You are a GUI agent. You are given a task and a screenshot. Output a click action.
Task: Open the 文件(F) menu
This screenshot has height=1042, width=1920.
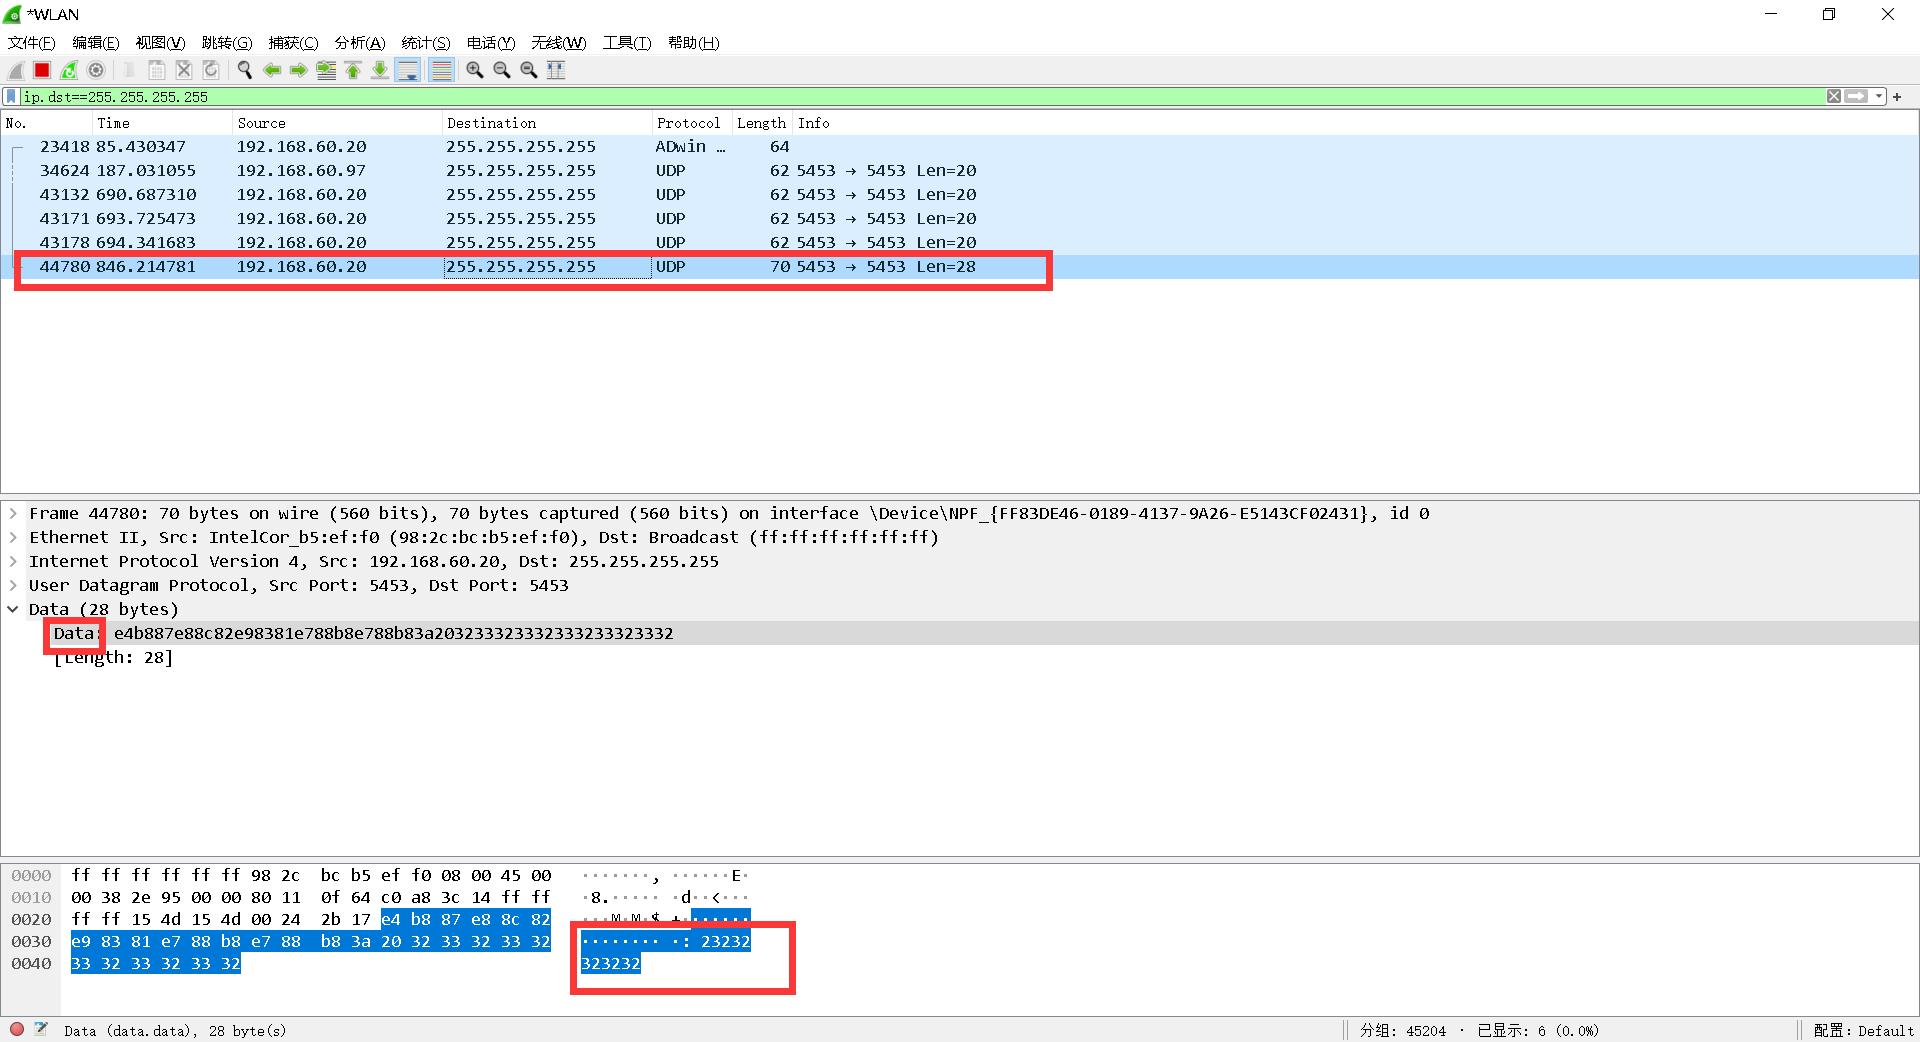[x=31, y=43]
